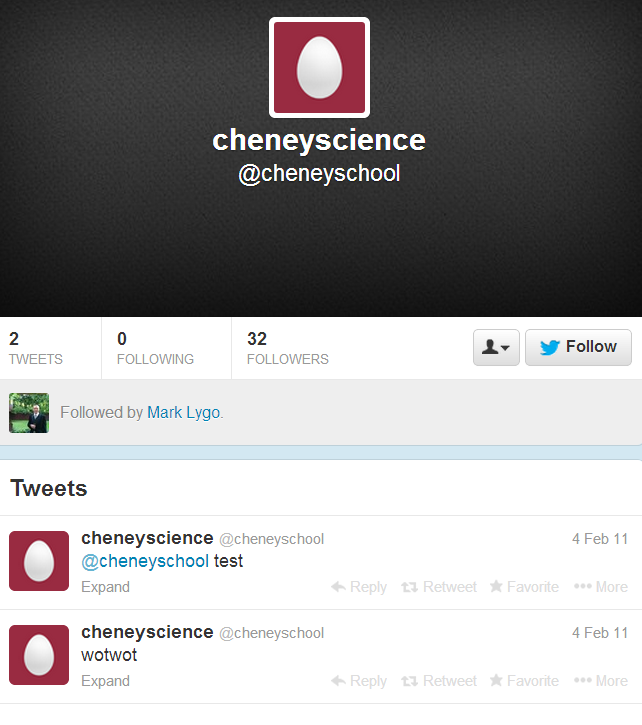Retweet the "@cheneyschool test" tweet
This screenshot has width=642, height=725.
point(438,587)
